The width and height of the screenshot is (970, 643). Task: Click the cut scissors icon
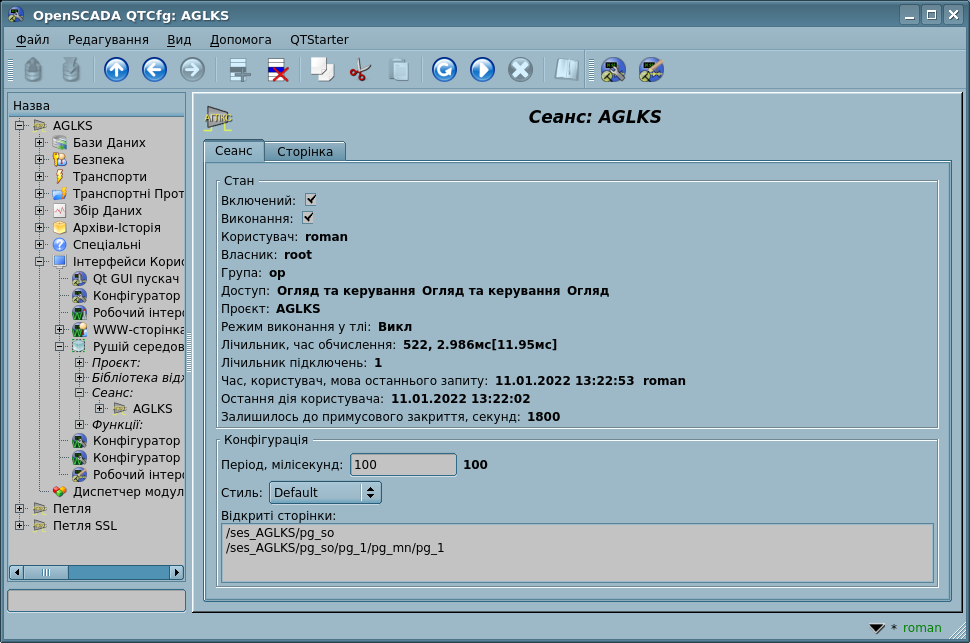360,70
